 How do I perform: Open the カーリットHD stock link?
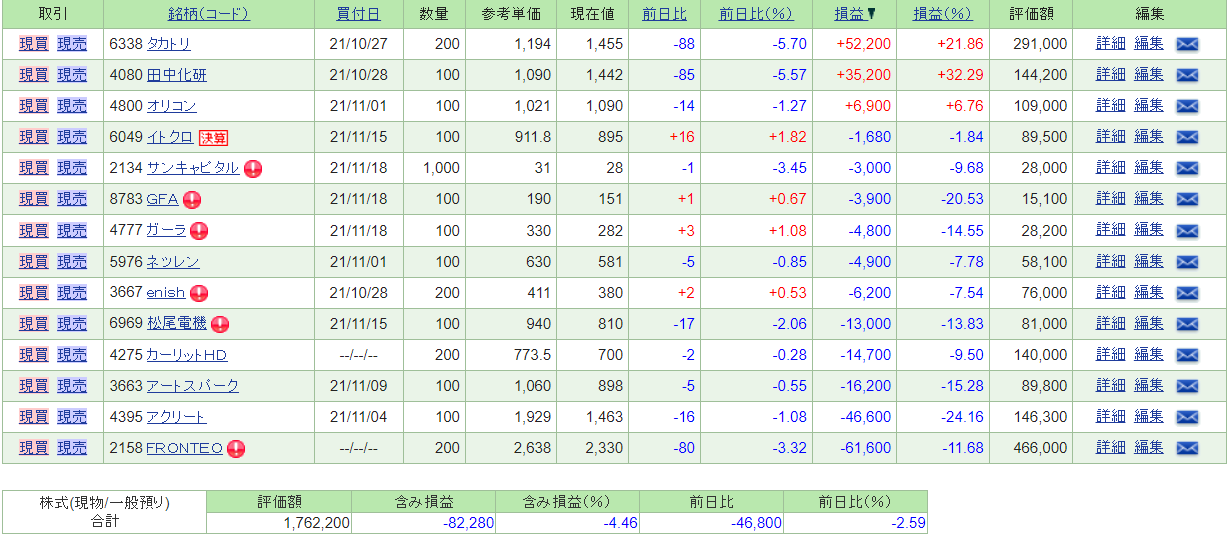(x=186, y=355)
